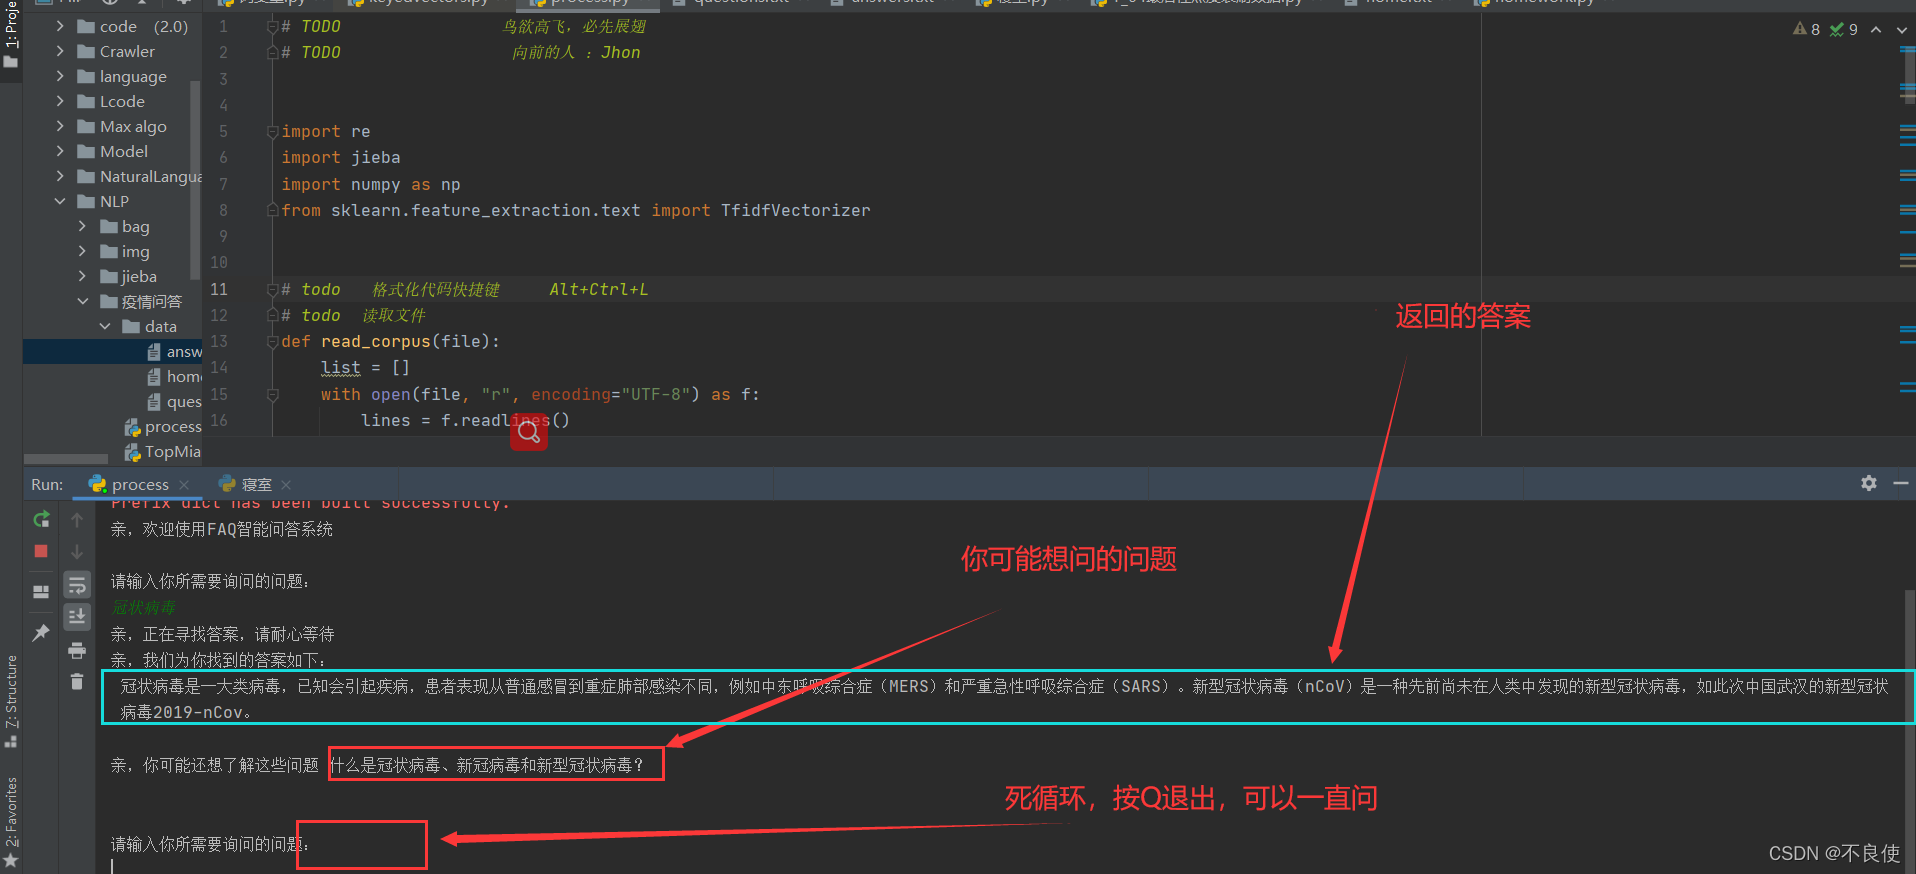
Task: Expand the Lcode folder
Action: pos(60,101)
